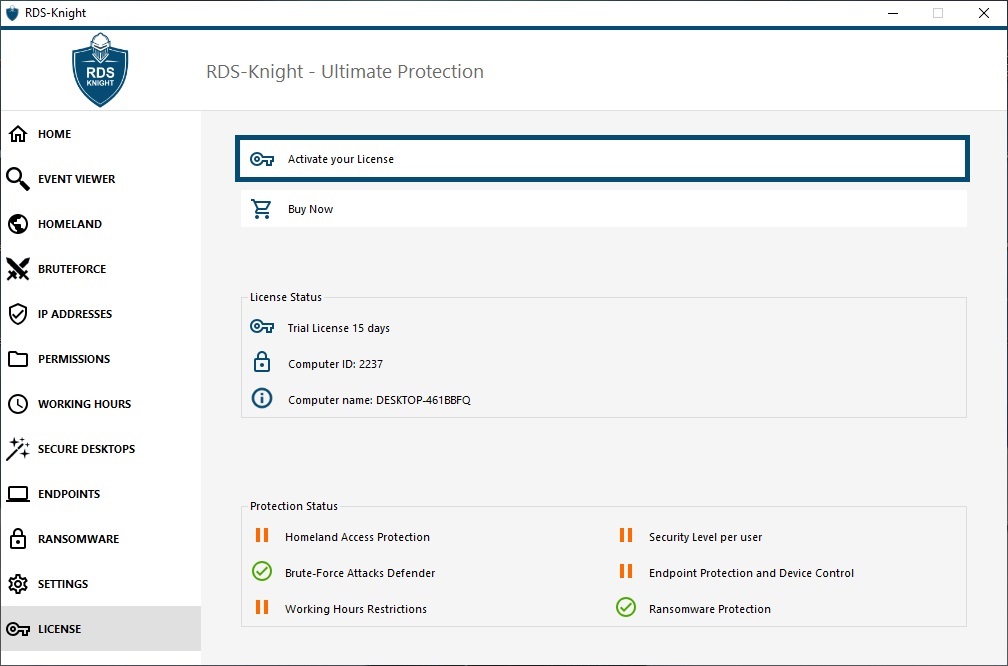Click green check for Ransomware Protection

(626, 607)
